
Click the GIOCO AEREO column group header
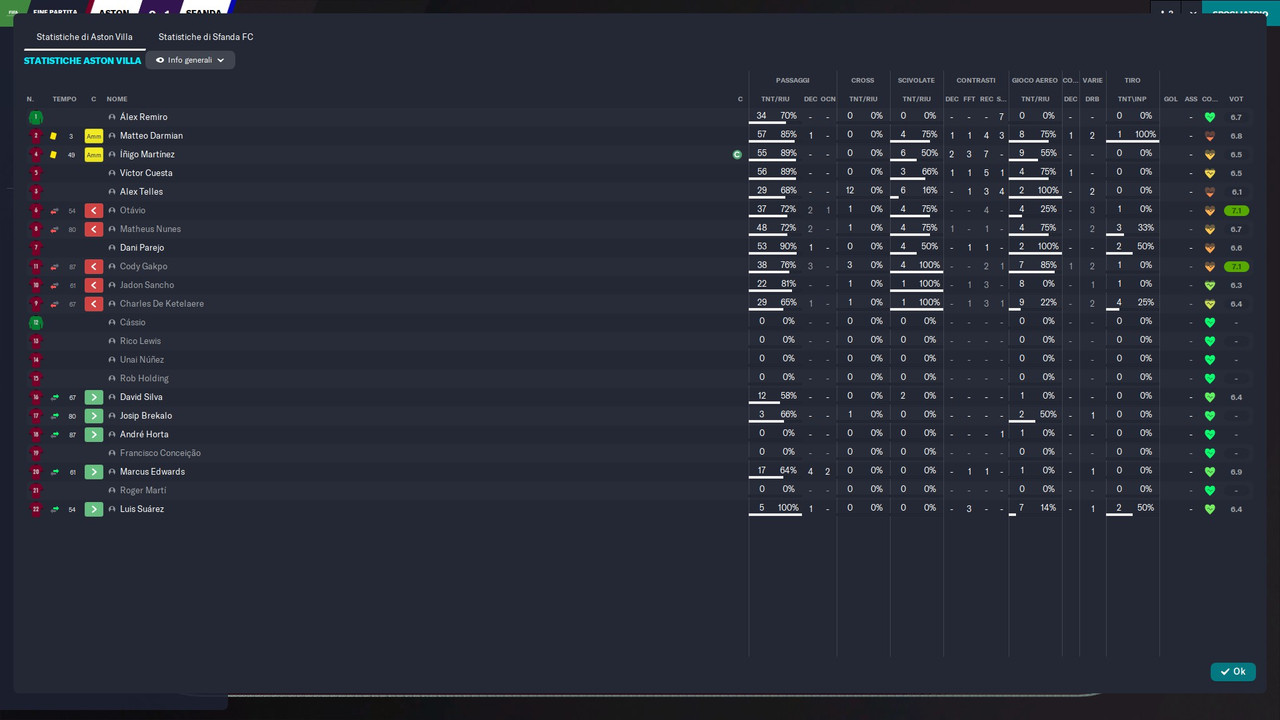pyautogui.click(x=1035, y=80)
